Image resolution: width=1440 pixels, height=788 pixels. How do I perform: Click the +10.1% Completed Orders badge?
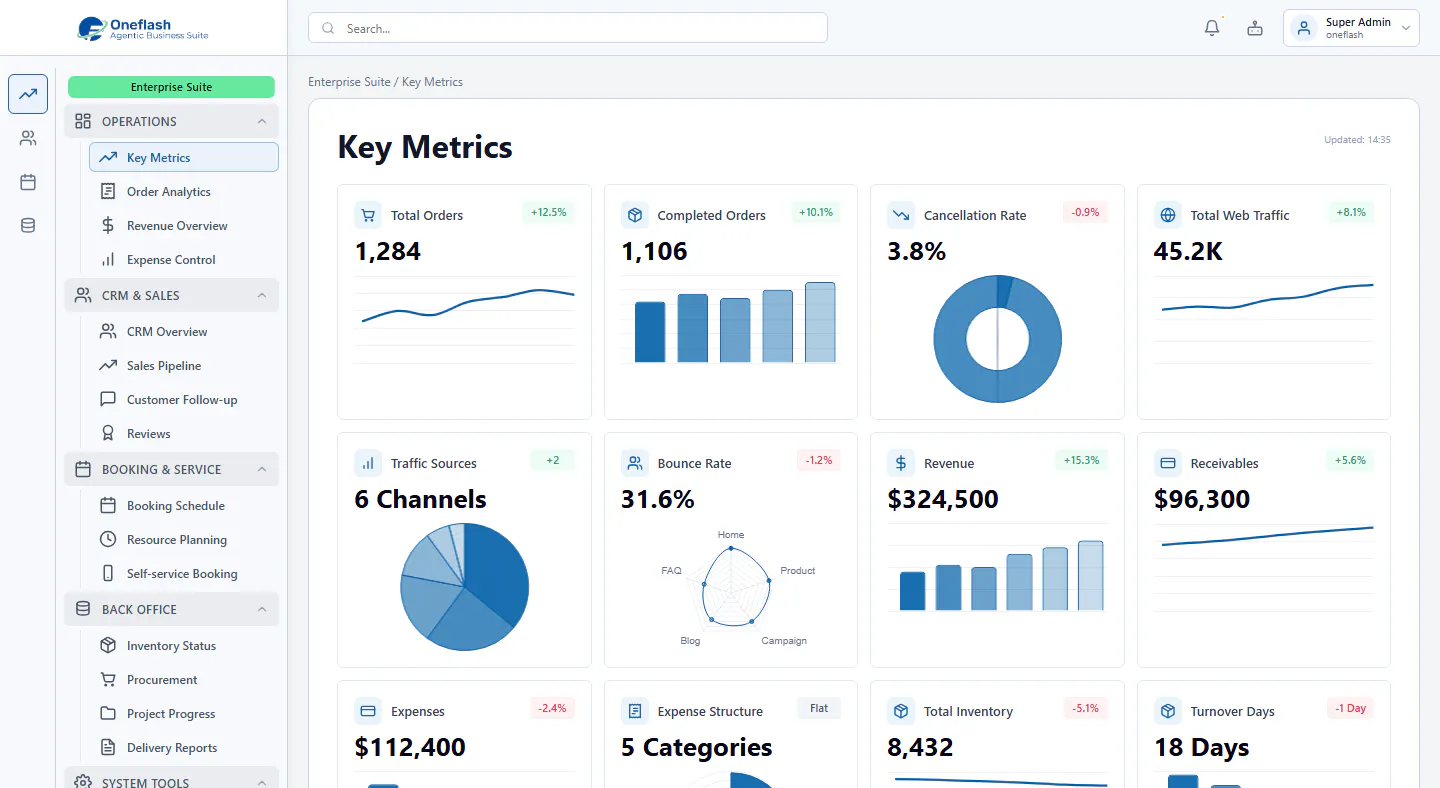click(816, 212)
